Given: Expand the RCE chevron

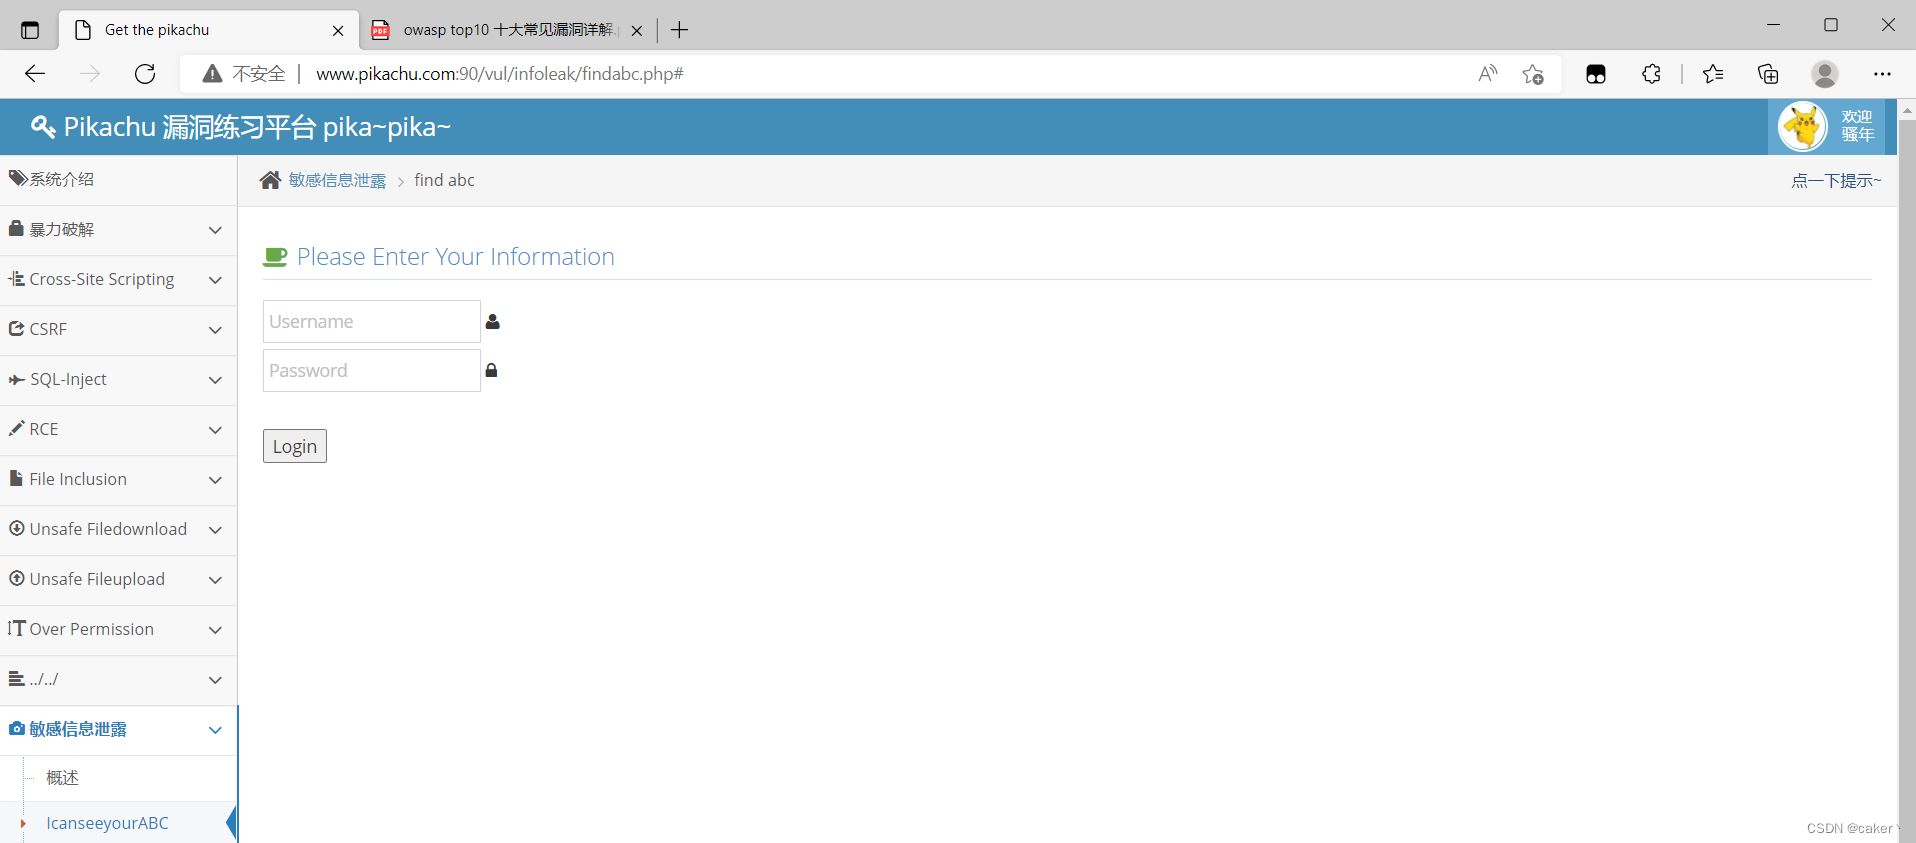Looking at the screenshot, I should point(215,430).
